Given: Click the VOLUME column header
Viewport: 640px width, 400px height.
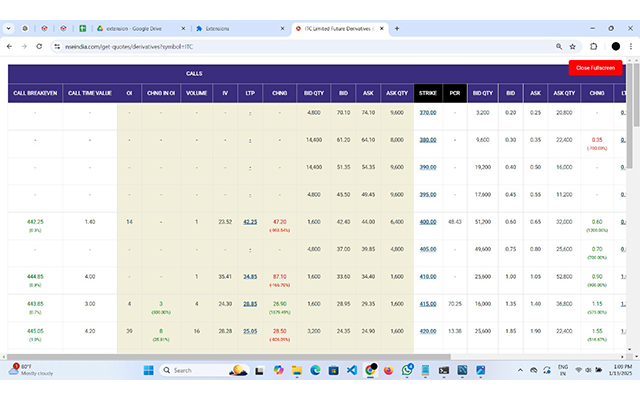Looking at the screenshot, I should click(x=196, y=93).
